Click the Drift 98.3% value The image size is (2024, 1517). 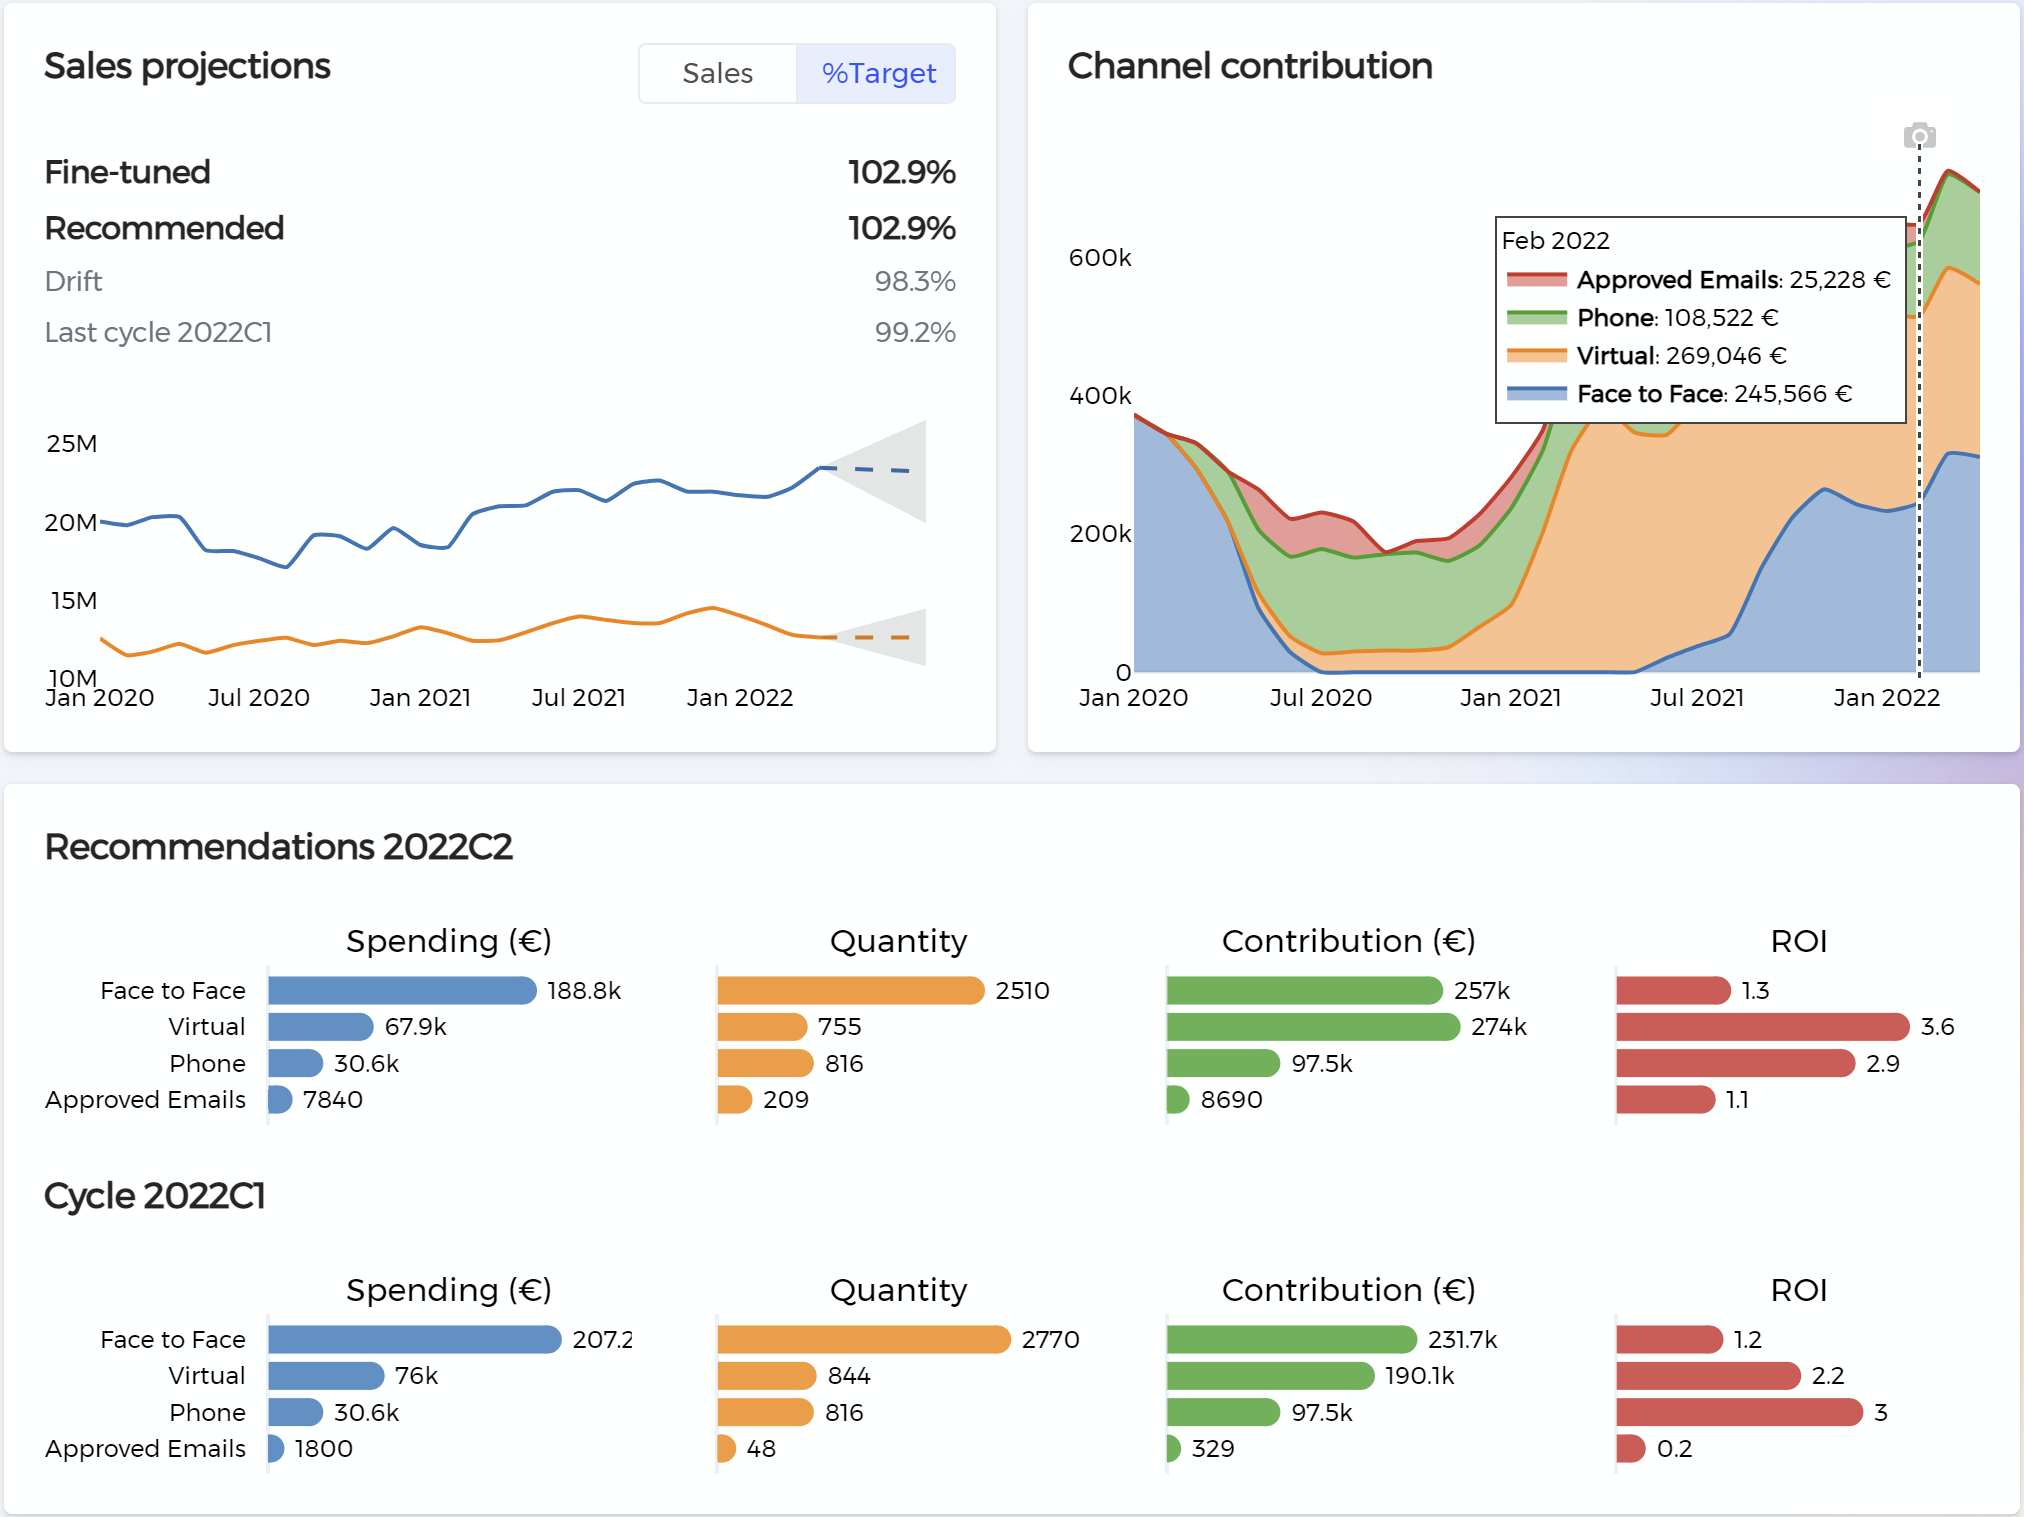click(915, 281)
